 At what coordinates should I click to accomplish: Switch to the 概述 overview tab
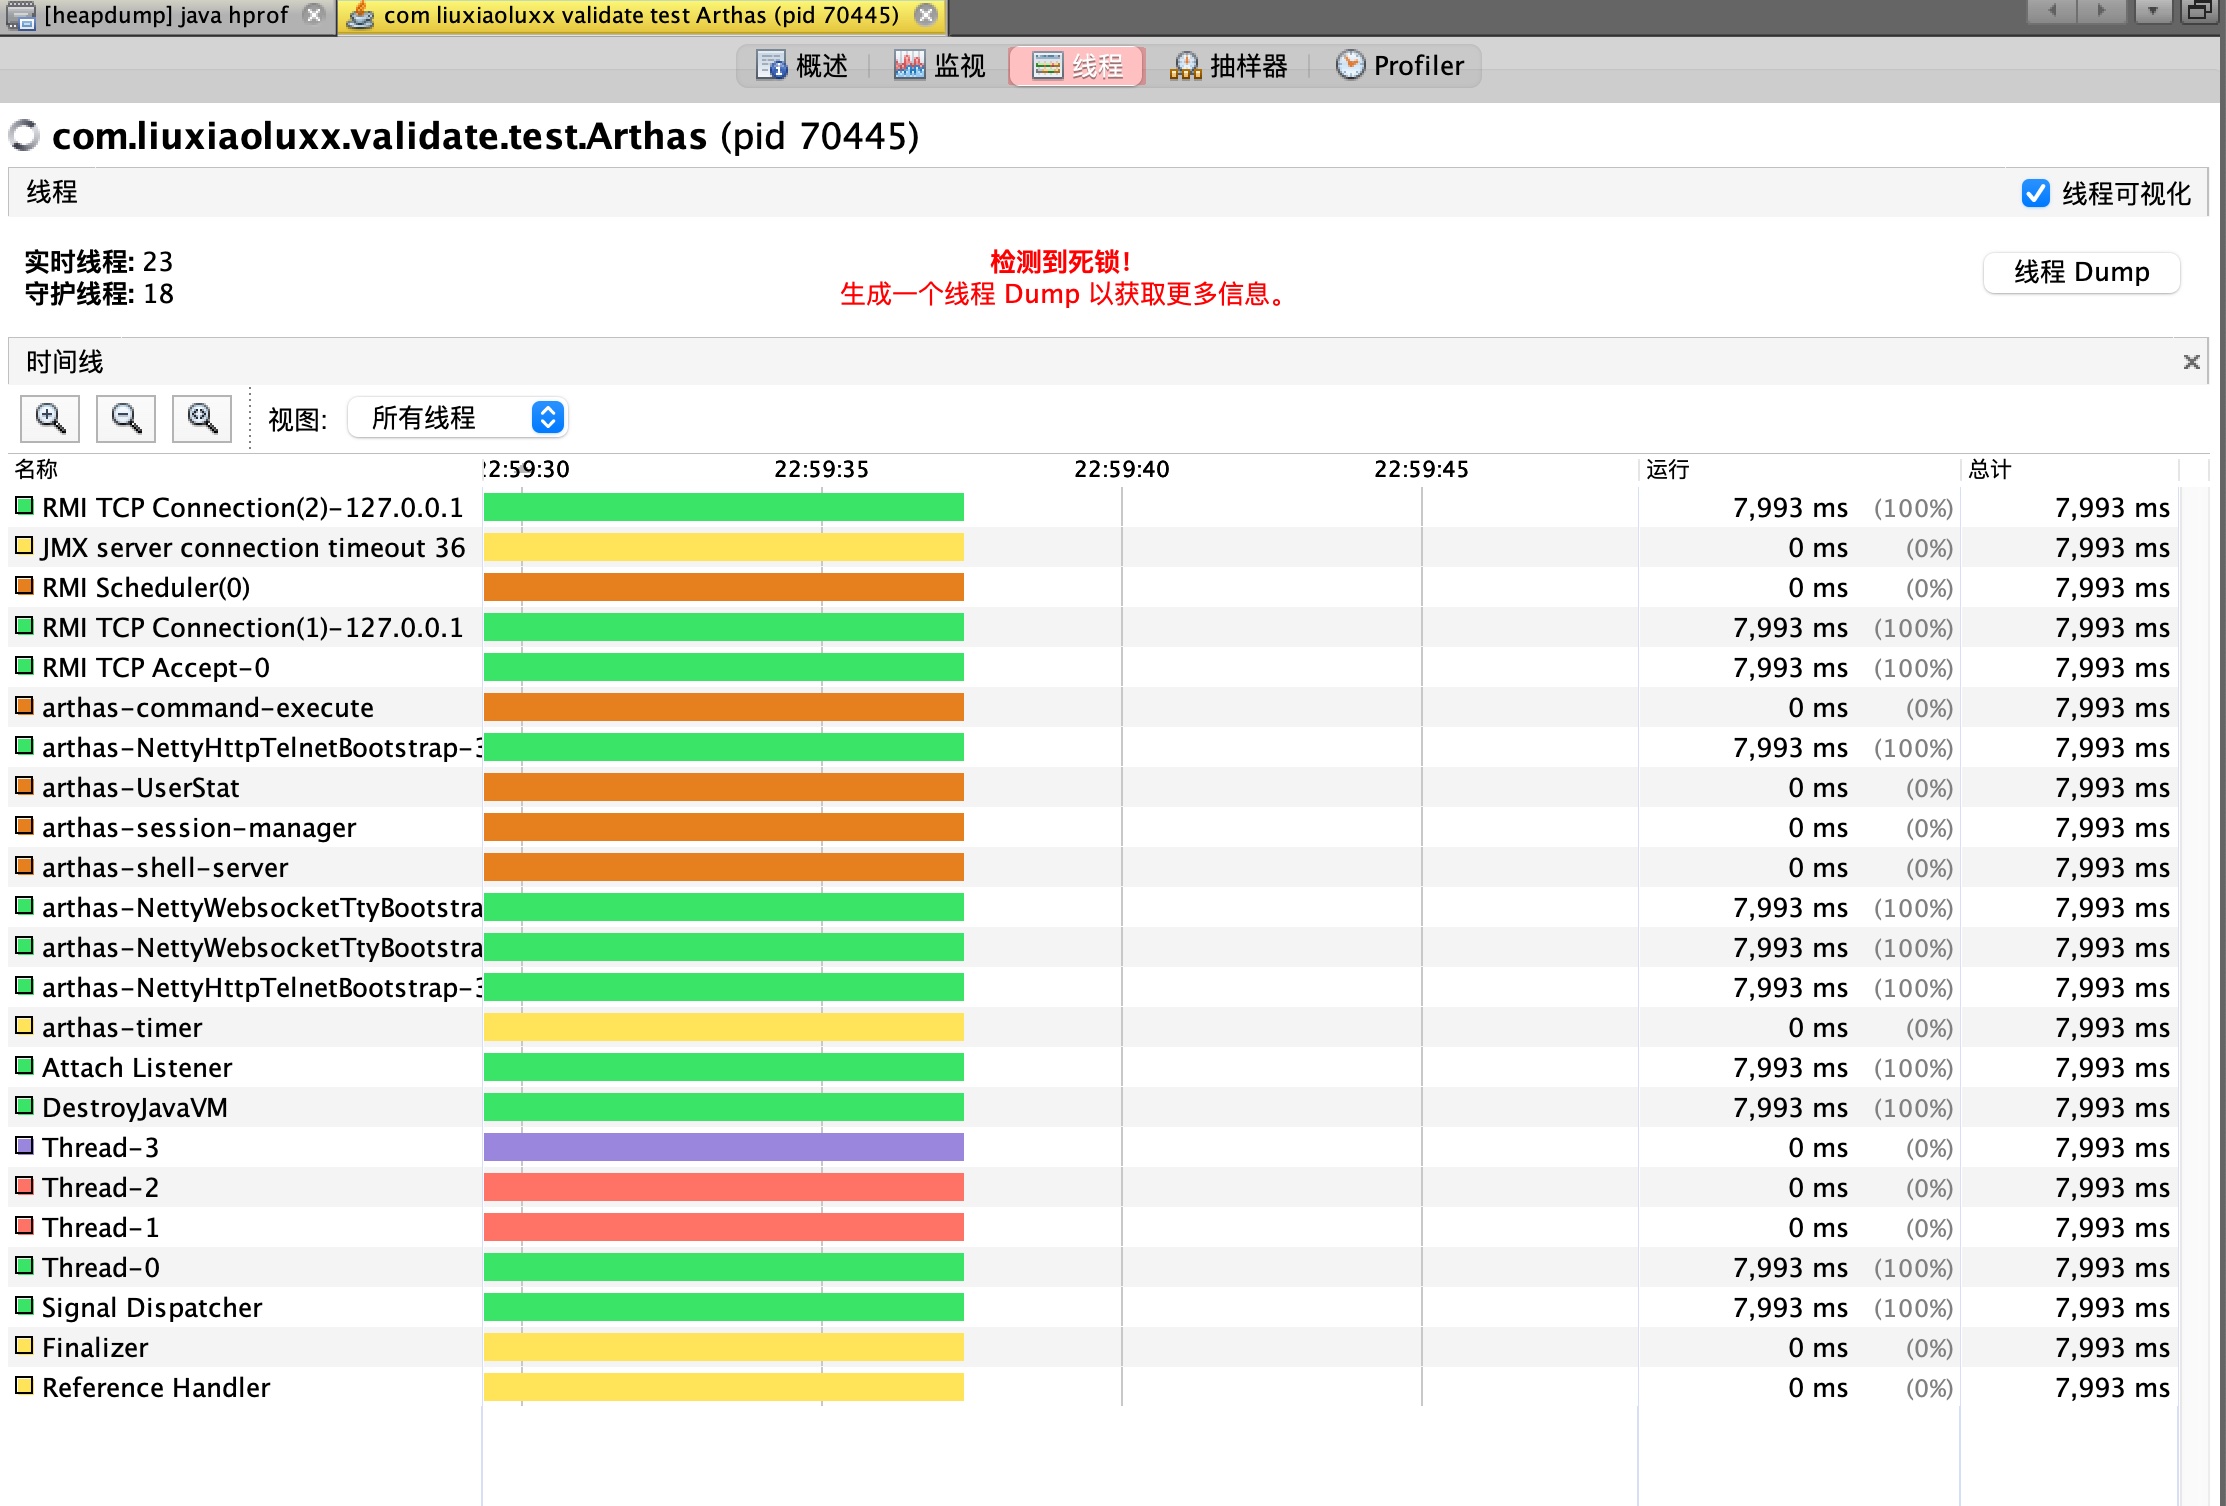coord(802,66)
